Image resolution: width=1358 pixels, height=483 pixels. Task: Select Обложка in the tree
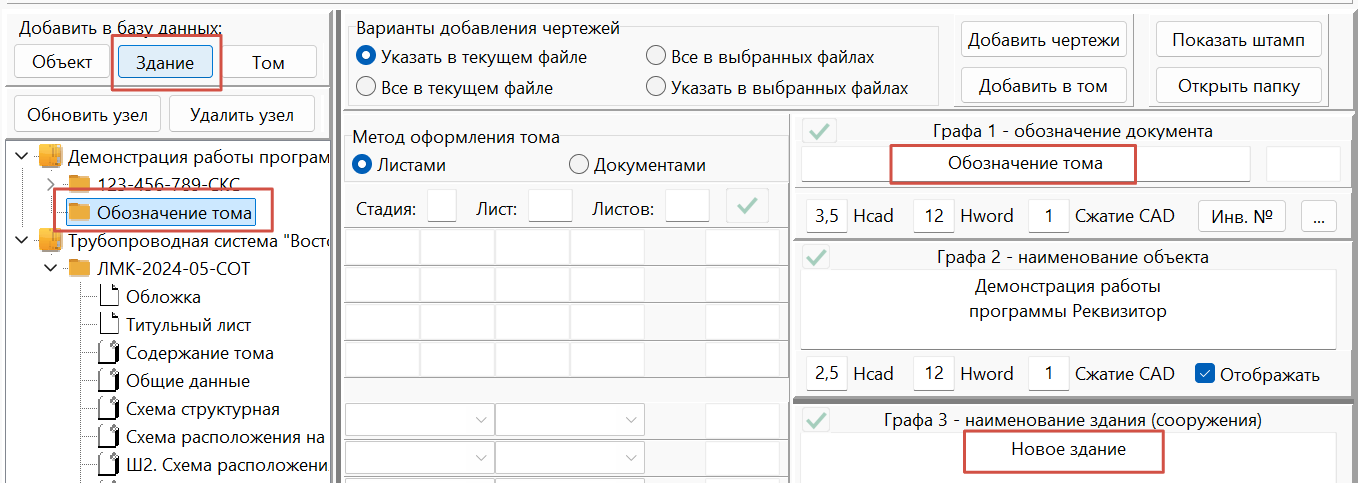coord(163,296)
